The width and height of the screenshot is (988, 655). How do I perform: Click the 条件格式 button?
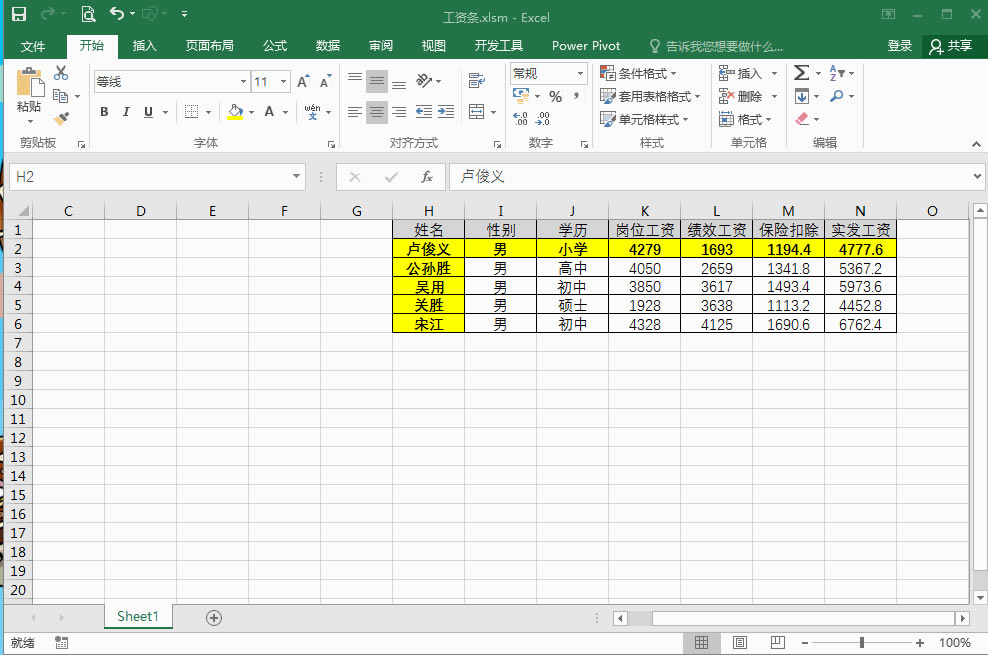click(x=639, y=73)
